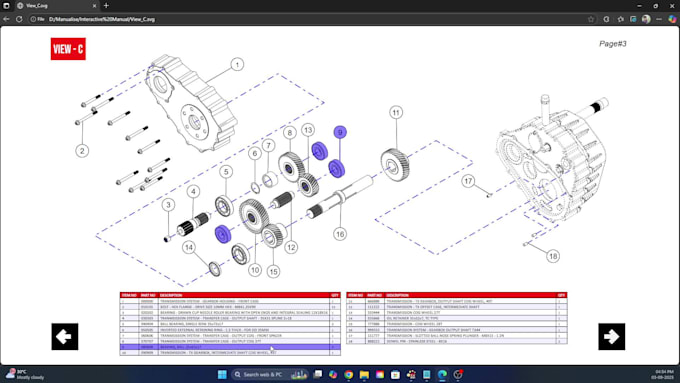The width and height of the screenshot is (680, 383).
Task: Select callout balloon 7
Action: pos(268,146)
